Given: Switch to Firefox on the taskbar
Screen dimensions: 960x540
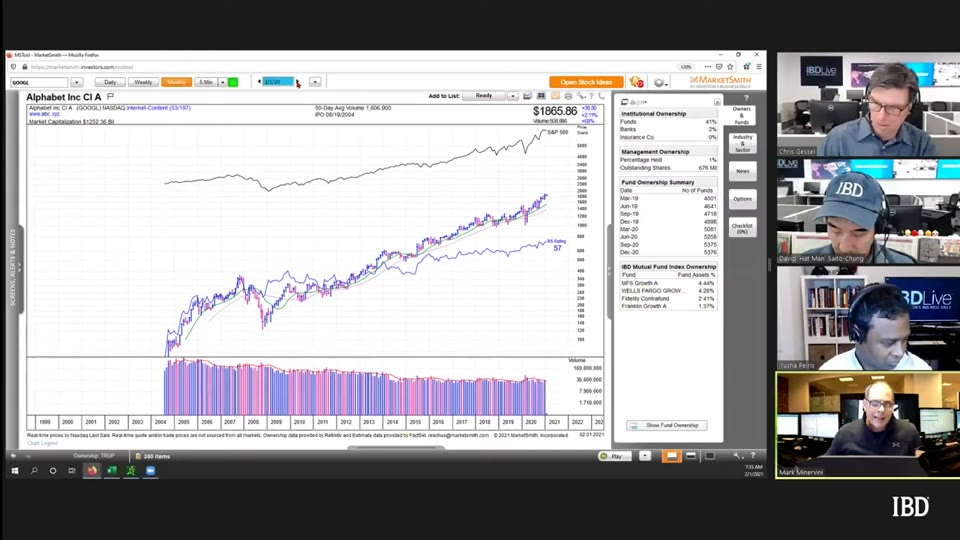Looking at the screenshot, I should click(92, 471).
